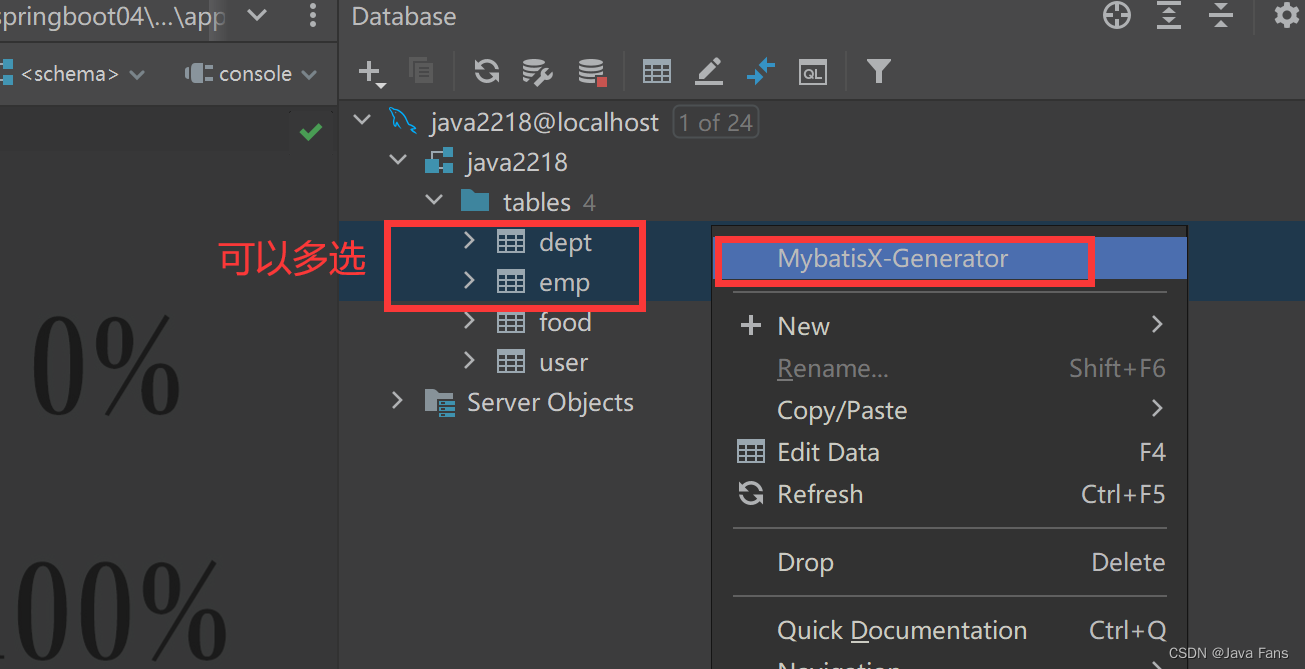Expand the user table node

coord(470,361)
